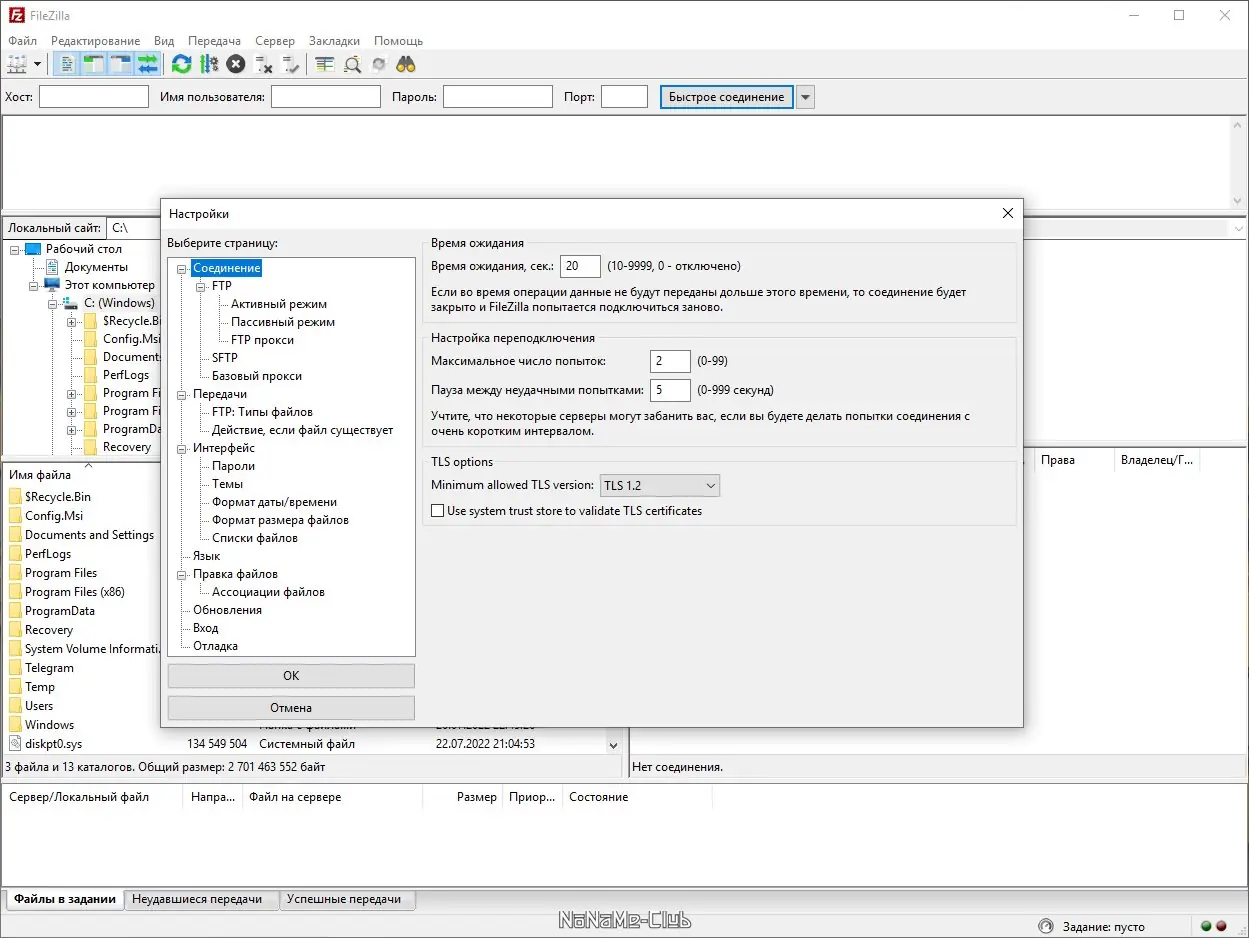The width and height of the screenshot is (1249, 938).
Task: Click the Хост input field
Action: point(94,97)
